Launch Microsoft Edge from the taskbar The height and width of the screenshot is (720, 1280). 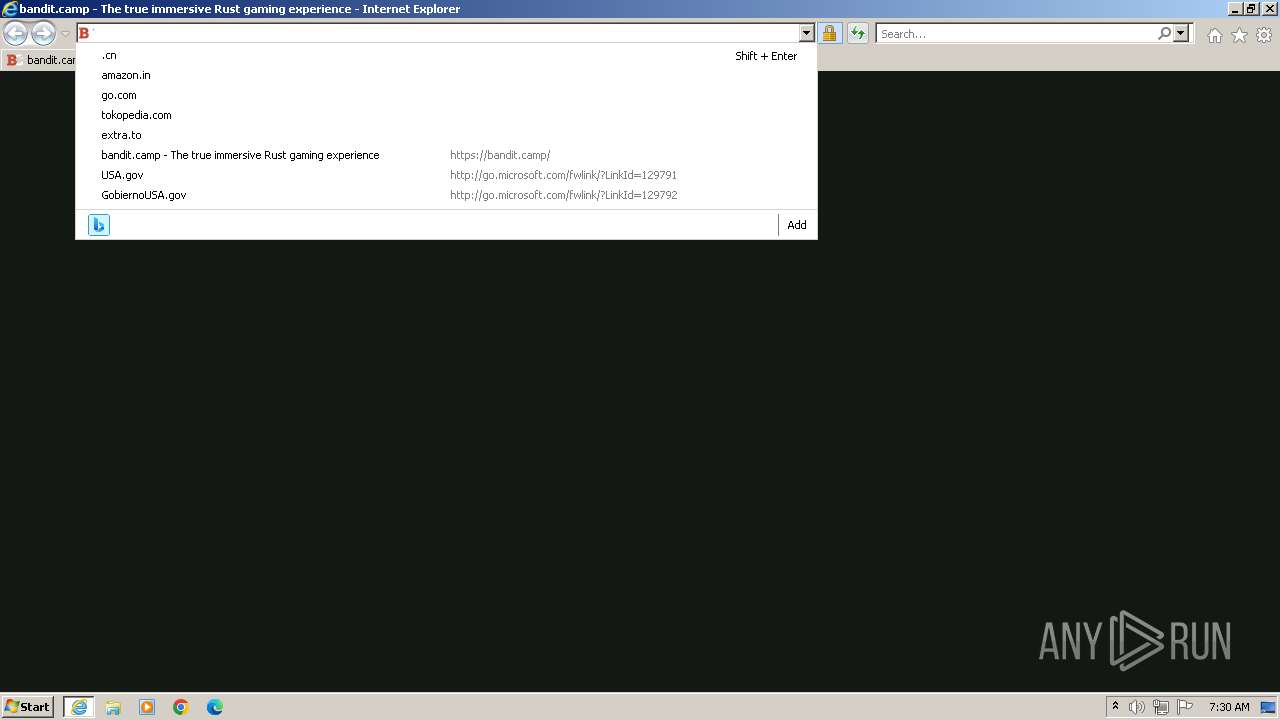(215, 707)
